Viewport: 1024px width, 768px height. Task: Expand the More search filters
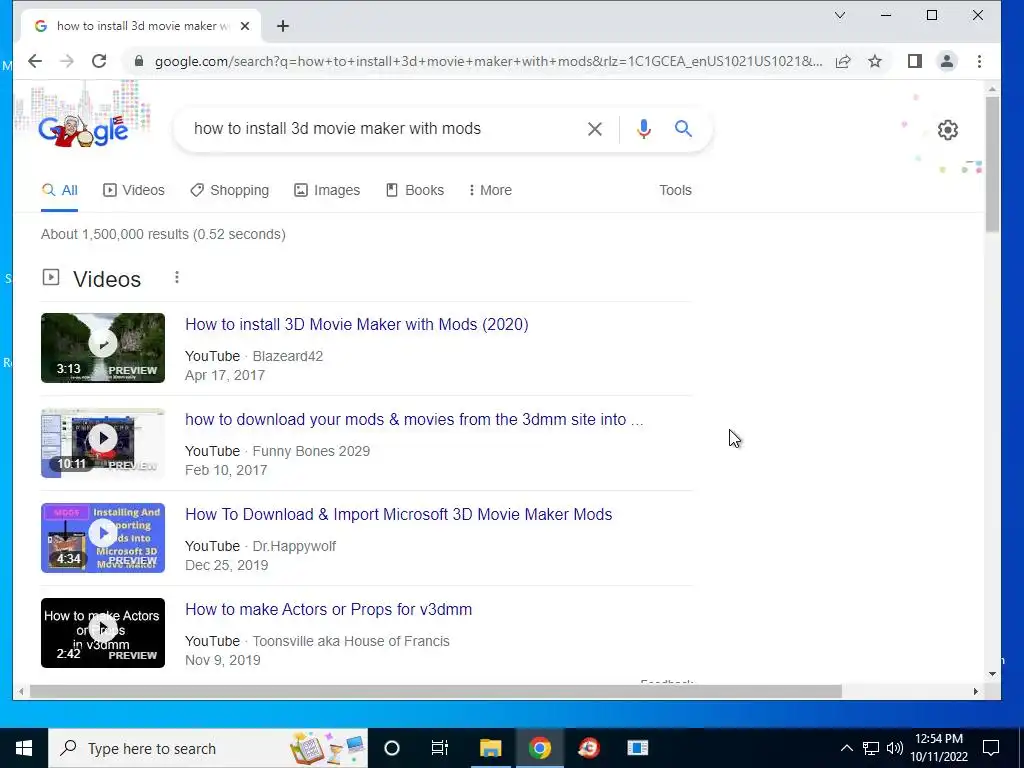tap(490, 190)
